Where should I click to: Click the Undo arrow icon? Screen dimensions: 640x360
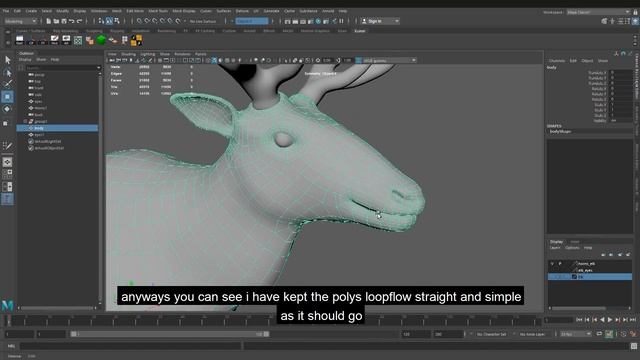pyautogui.click(x=72, y=21)
